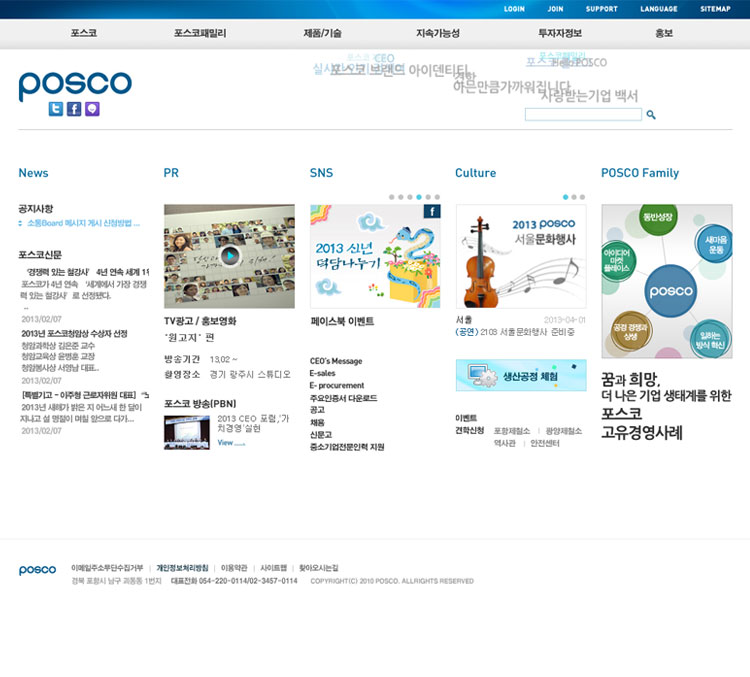Open the 2013 POSCO 서울문화행사 banner
This screenshot has width=750, height=677.
tap(521, 256)
